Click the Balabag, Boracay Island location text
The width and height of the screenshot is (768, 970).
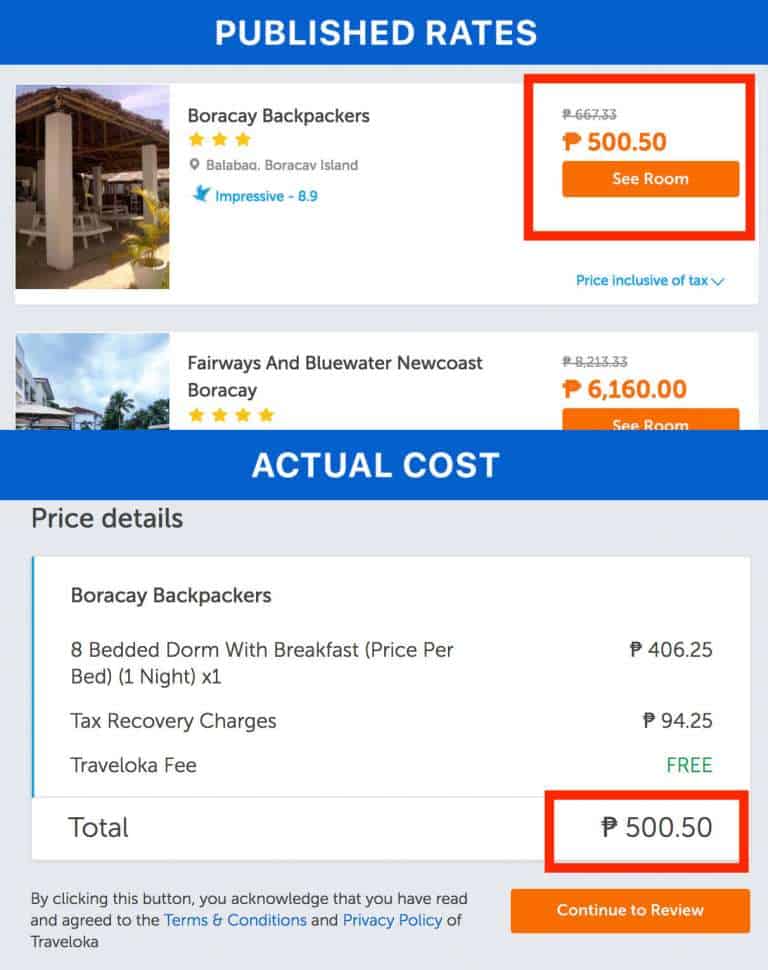281,165
